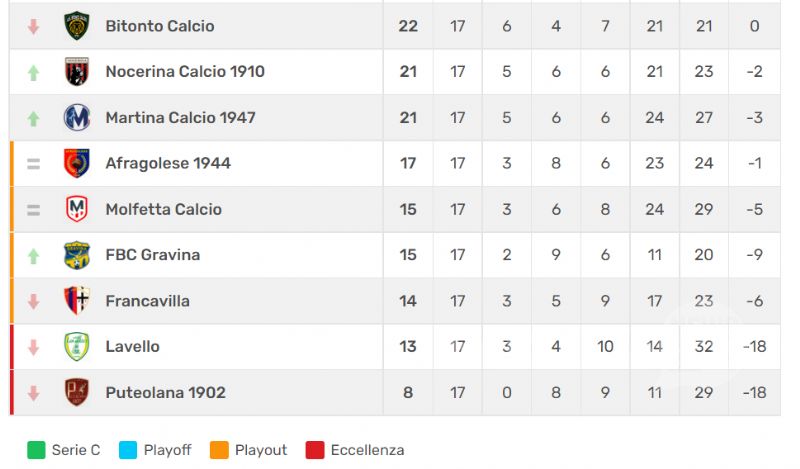Click the Francavilla team crest
The width and height of the screenshot is (800, 469).
point(77,301)
